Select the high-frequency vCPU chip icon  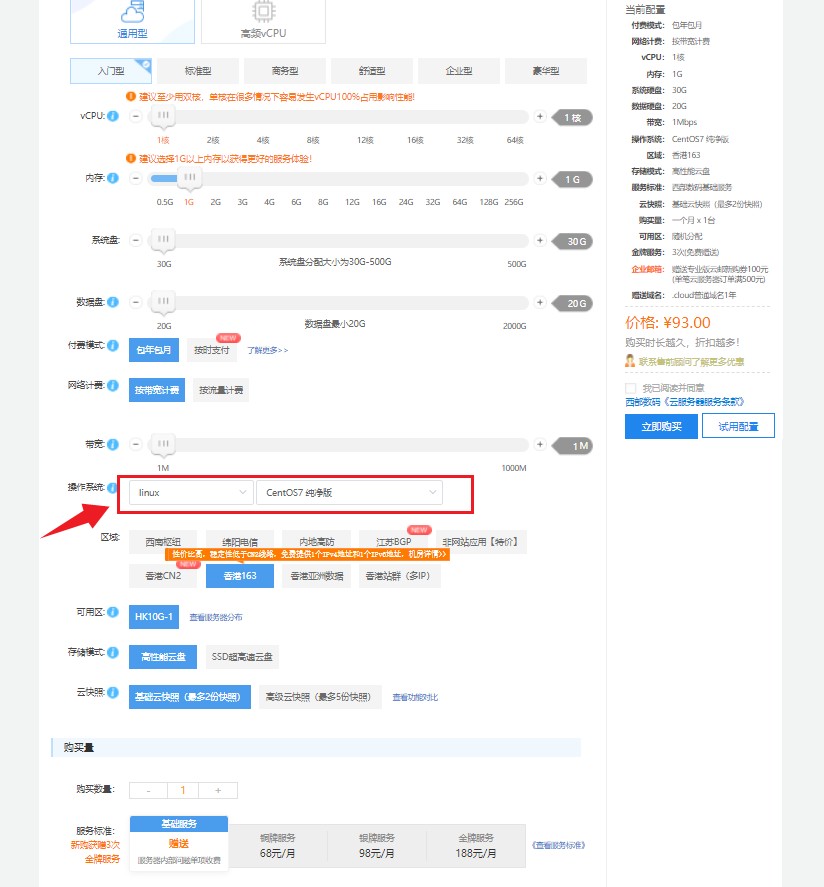pyautogui.click(x=263, y=12)
